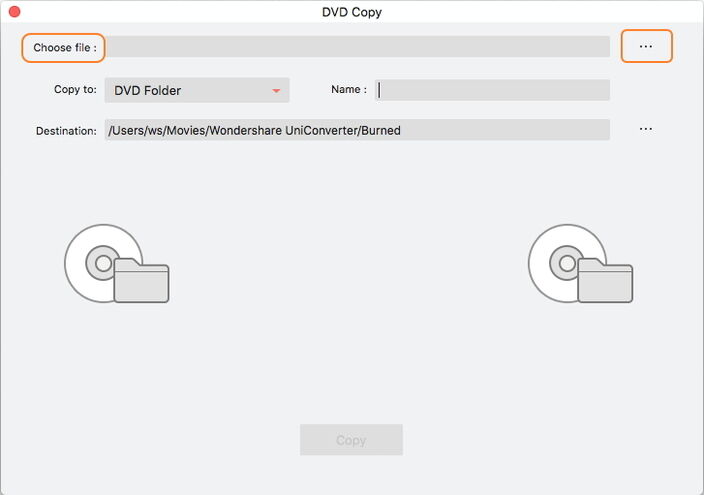Select the target DVD folder icon on the right
This screenshot has height=495, width=704.
(x=580, y=264)
